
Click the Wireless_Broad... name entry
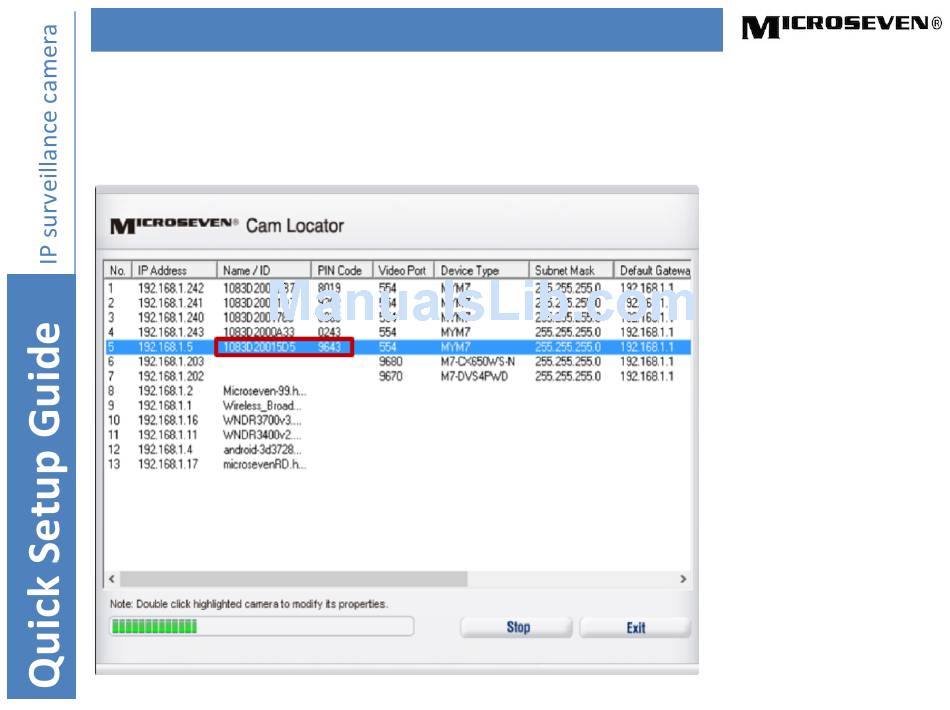262,406
